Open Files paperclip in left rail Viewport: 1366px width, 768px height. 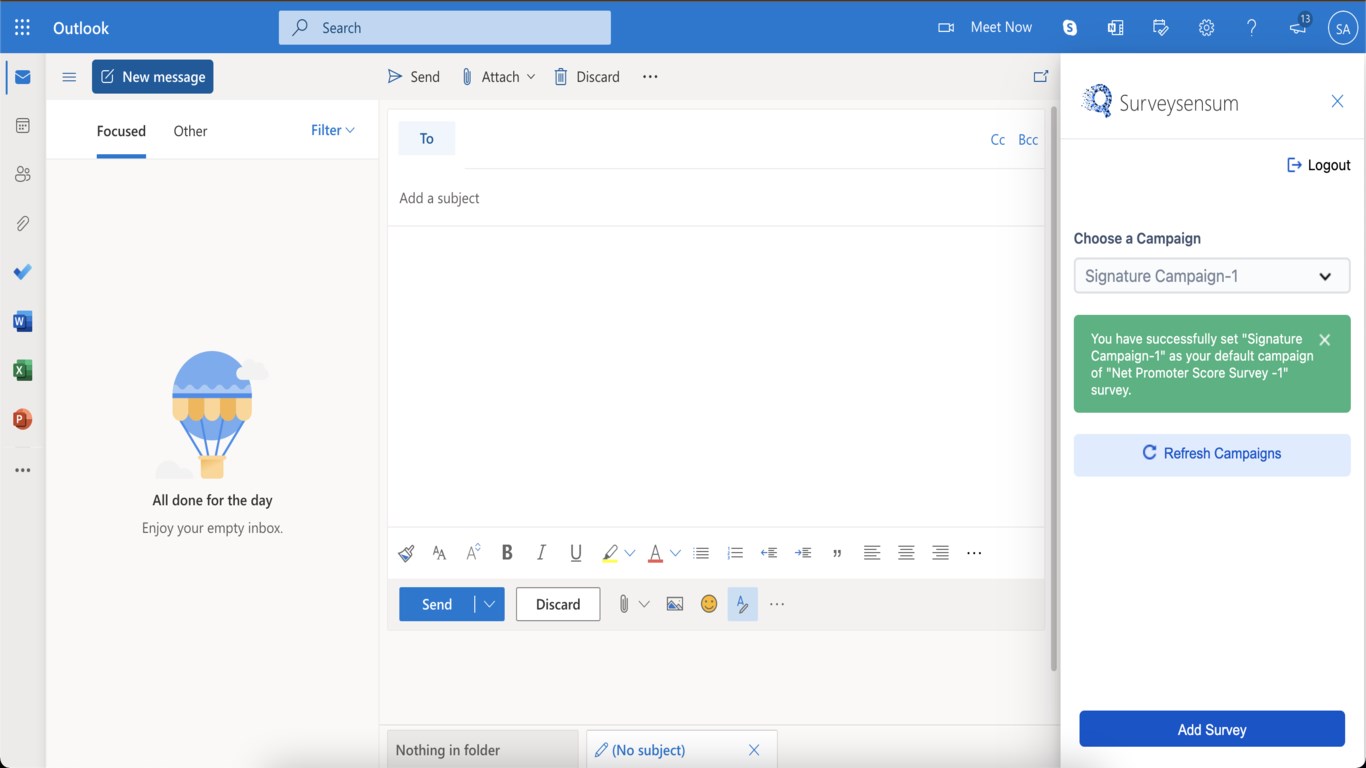click(22, 223)
